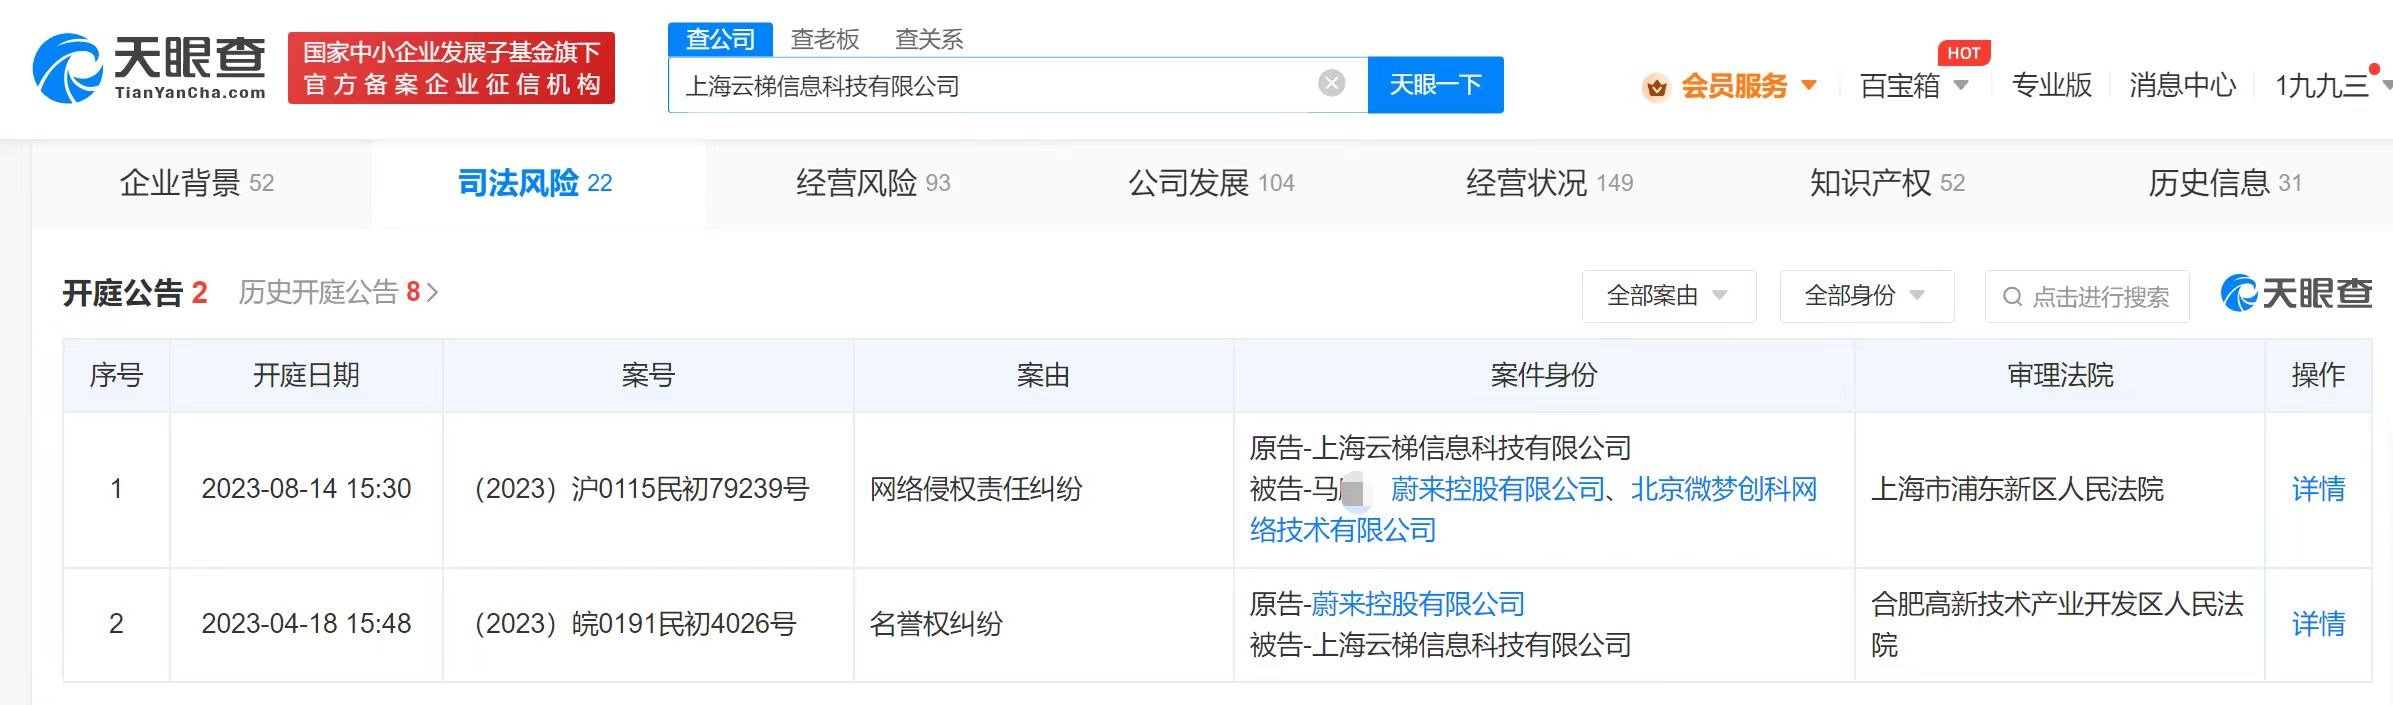The image size is (2393, 705).
Task: Open the 公司发展 tab
Action: (x=1211, y=183)
